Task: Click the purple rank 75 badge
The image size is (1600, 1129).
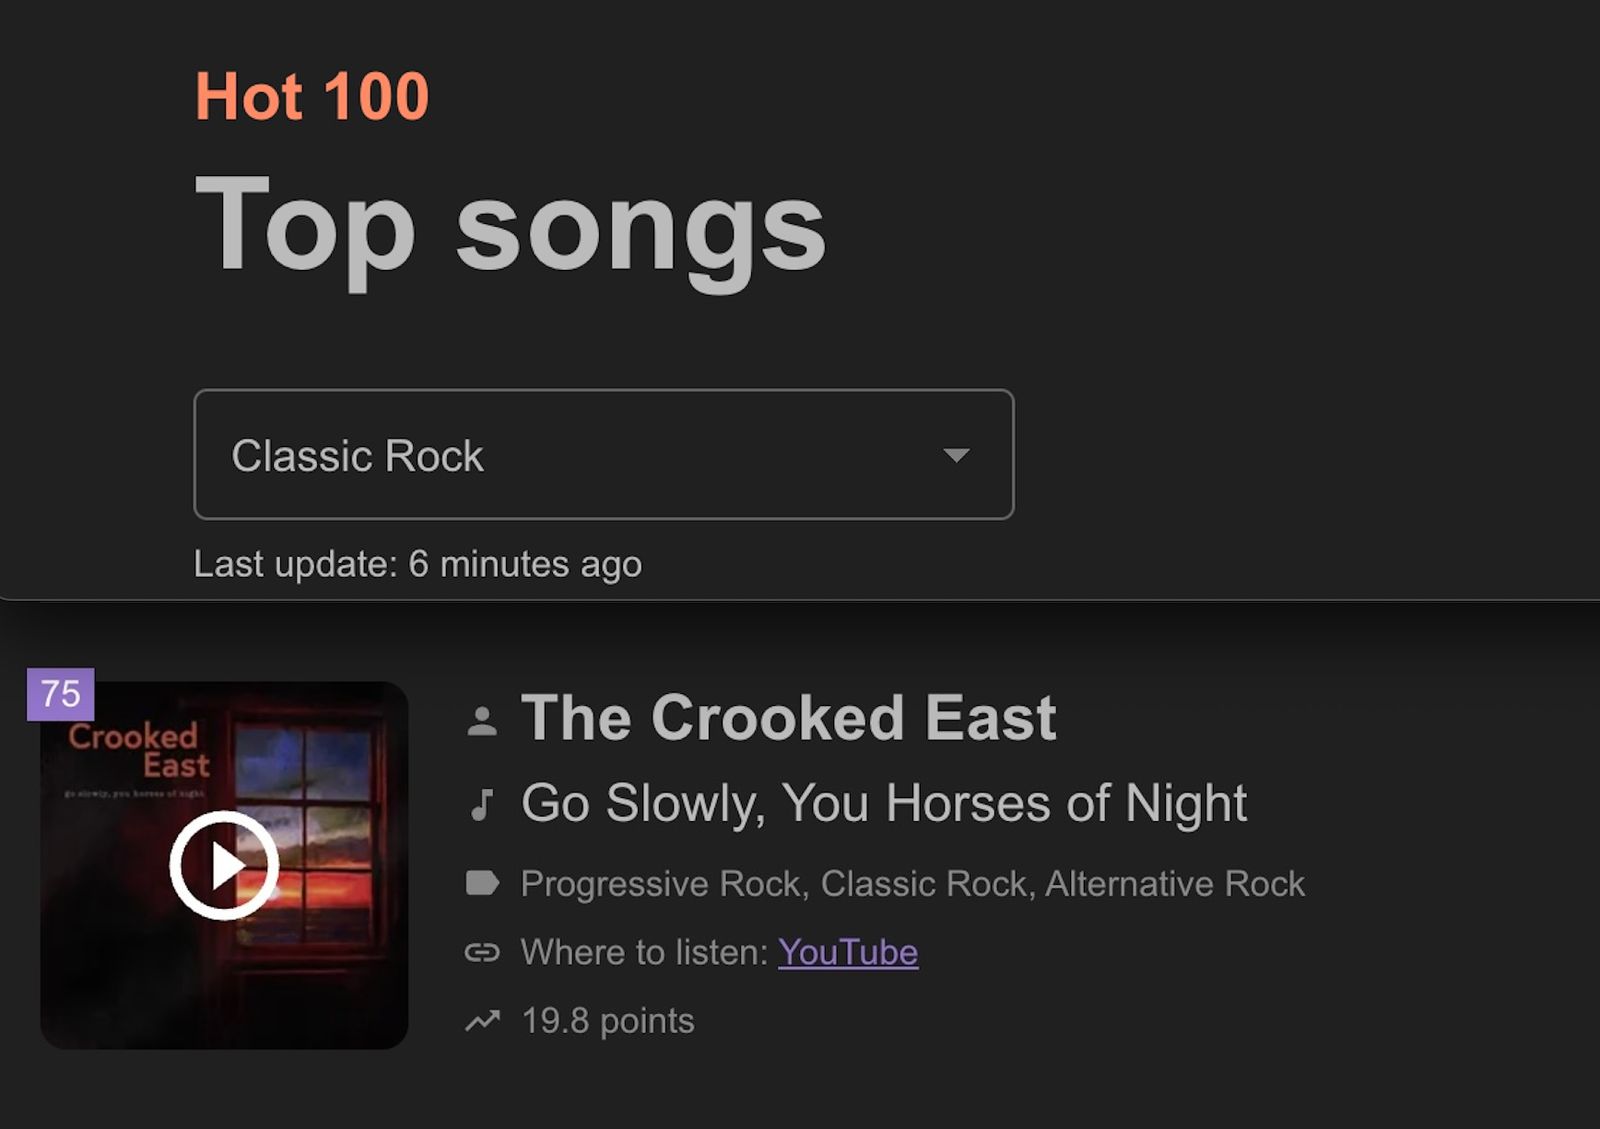Action: point(61,694)
